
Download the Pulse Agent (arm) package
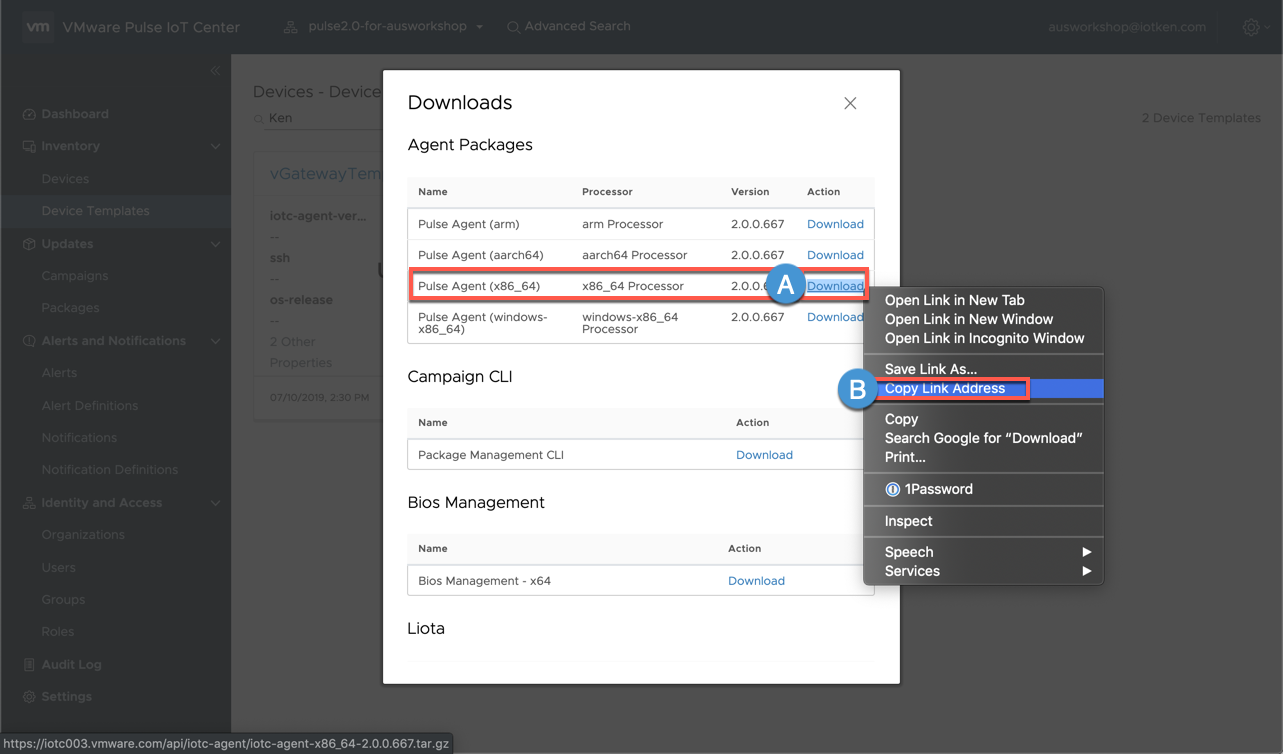[835, 224]
